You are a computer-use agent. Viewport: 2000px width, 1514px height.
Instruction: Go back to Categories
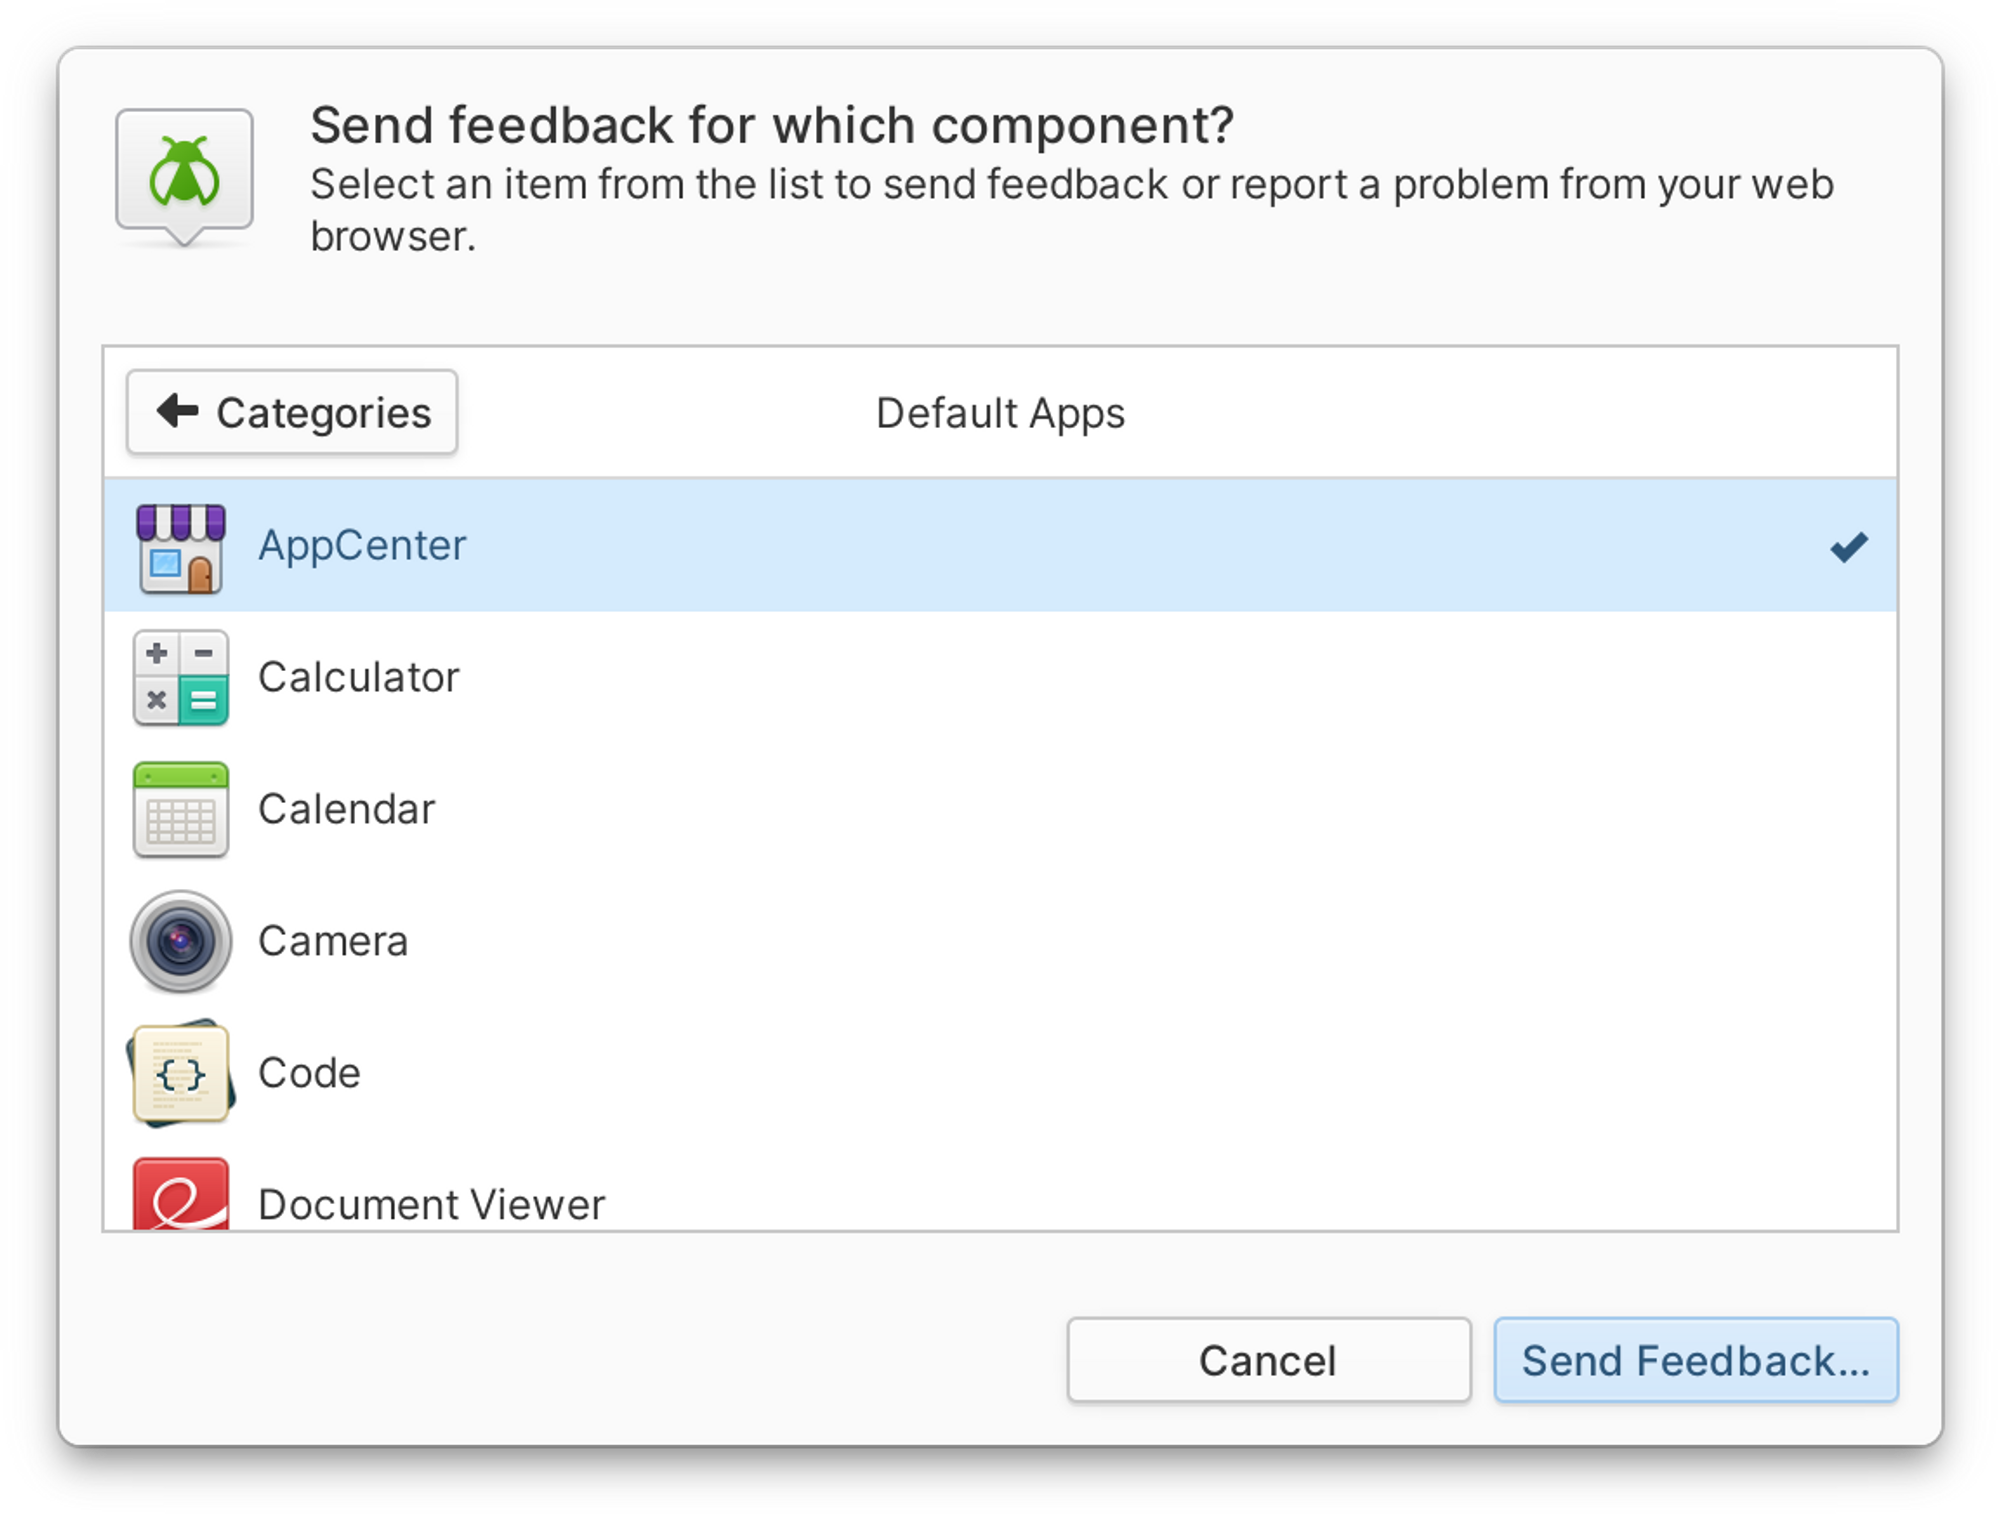tap(292, 412)
